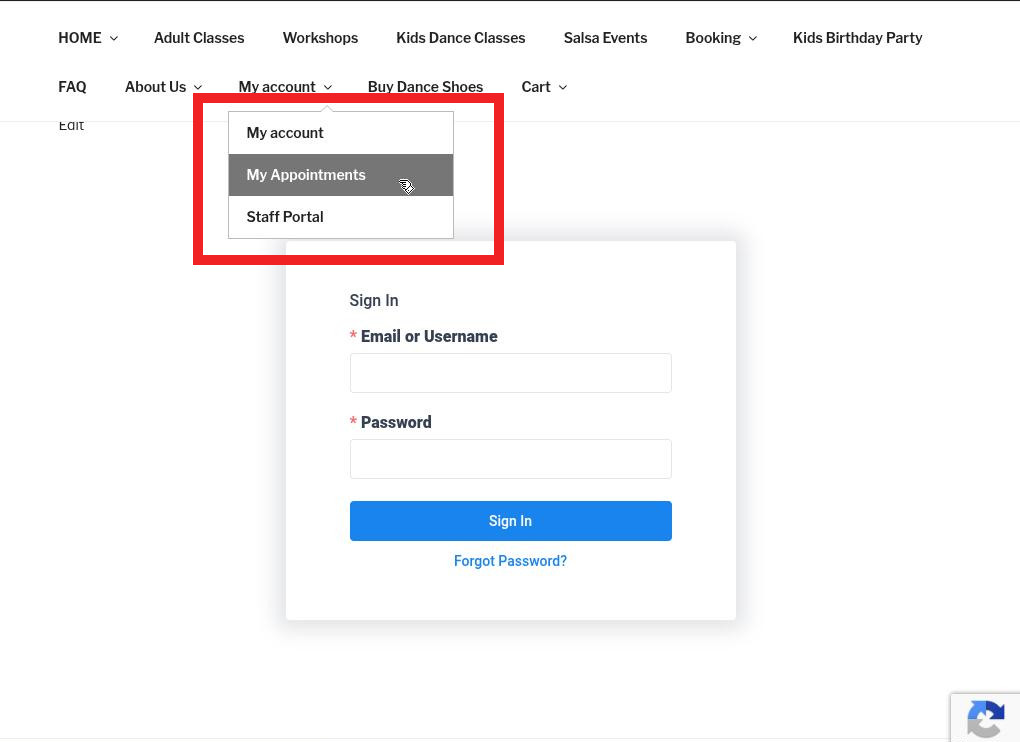Open Buy Dance Shoes link
The width and height of the screenshot is (1020, 742).
425,87
